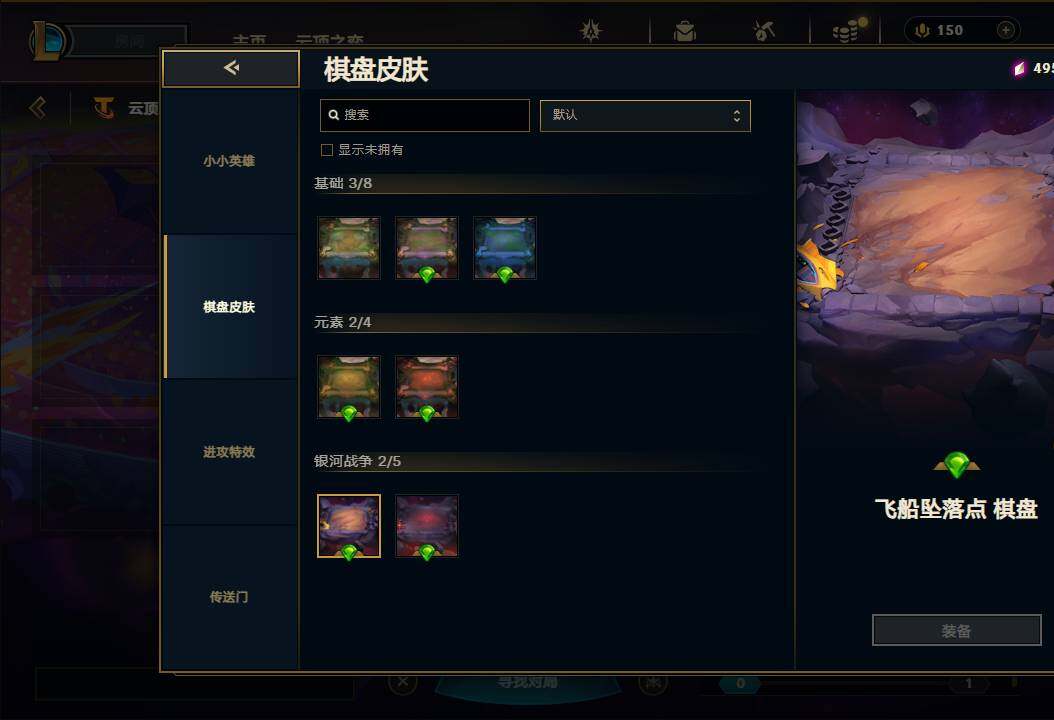Click the 装备 equip button
This screenshot has width=1054, height=720.
(x=956, y=631)
